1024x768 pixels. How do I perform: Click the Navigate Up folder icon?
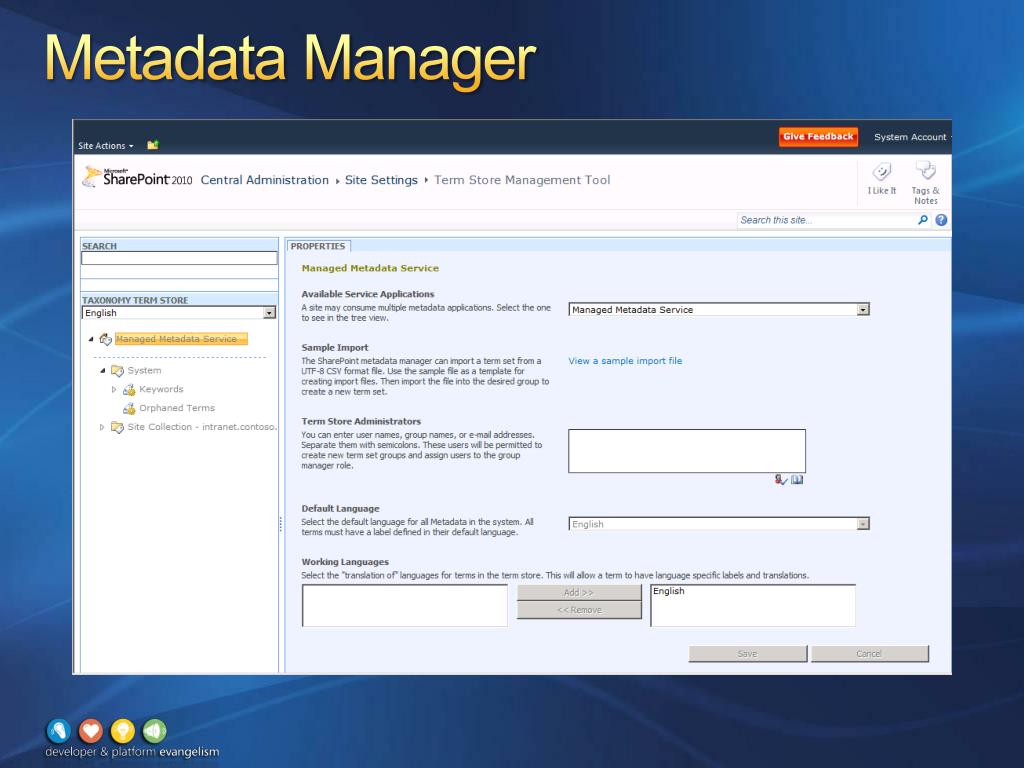pyautogui.click(x=153, y=145)
